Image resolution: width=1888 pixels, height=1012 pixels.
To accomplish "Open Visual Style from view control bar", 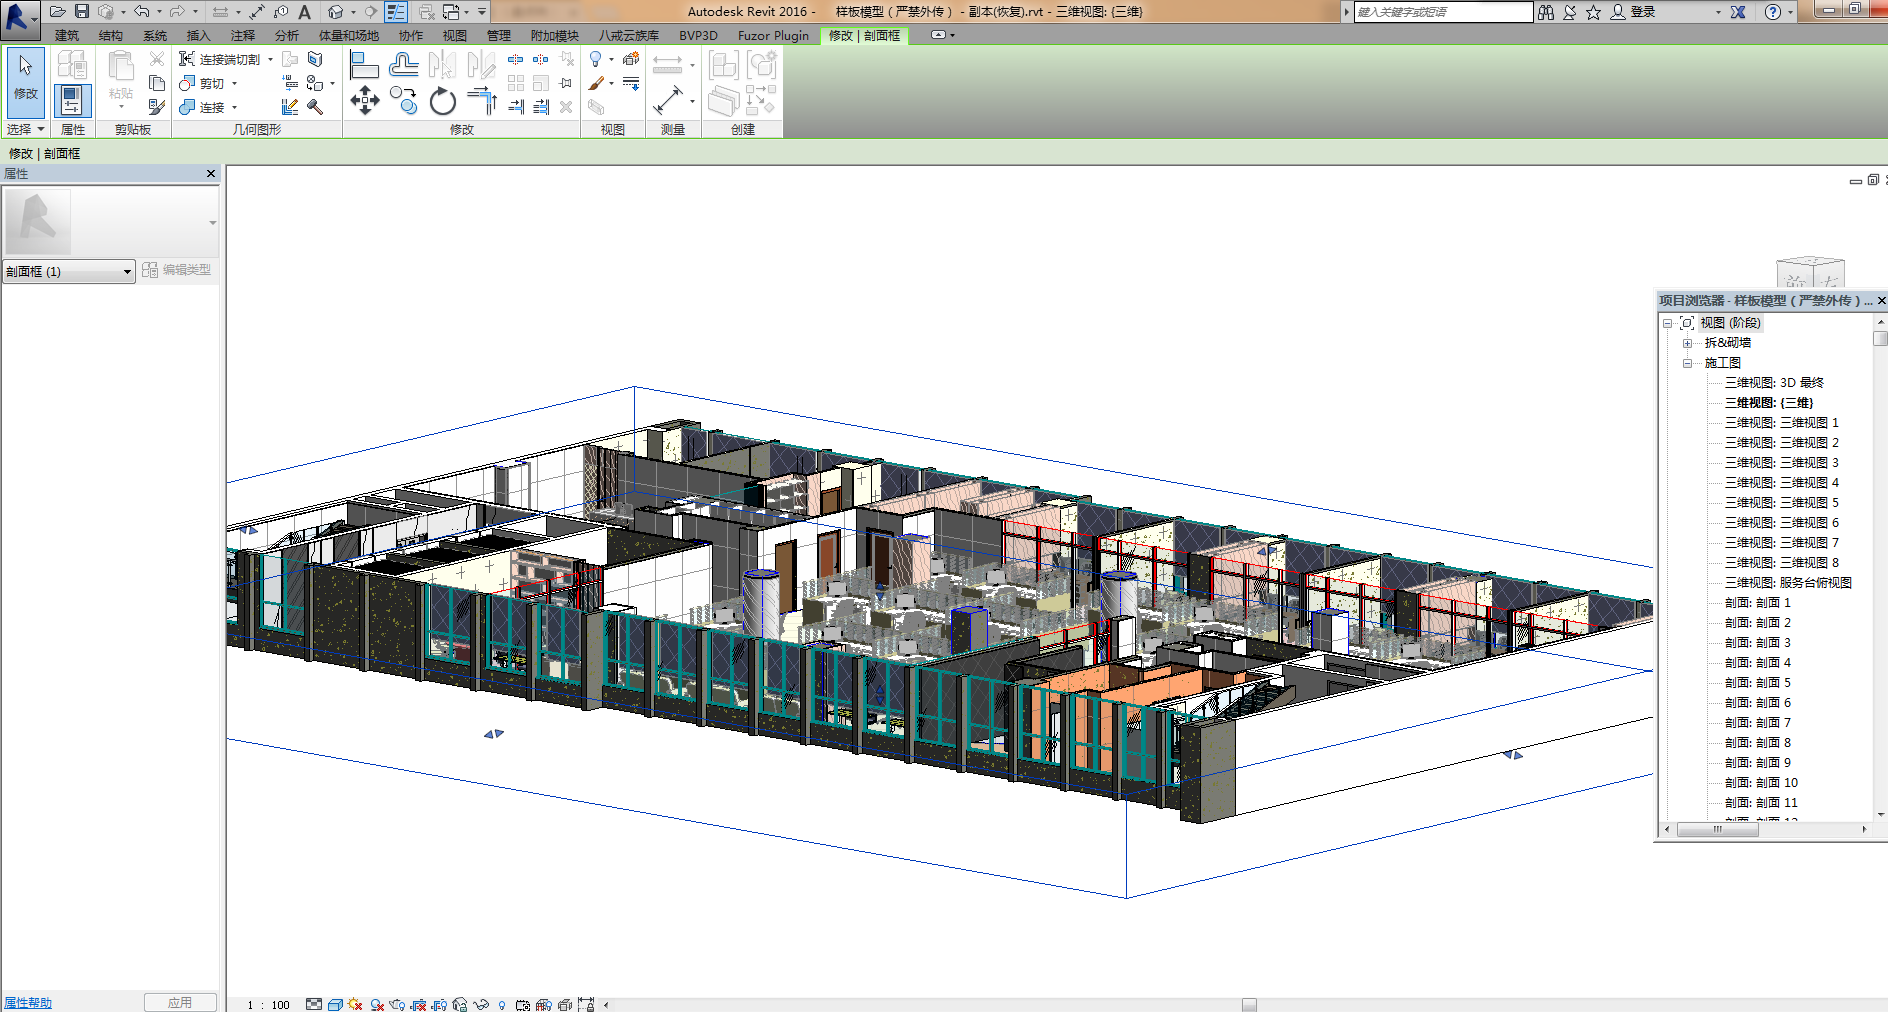I will pyautogui.click(x=336, y=1004).
